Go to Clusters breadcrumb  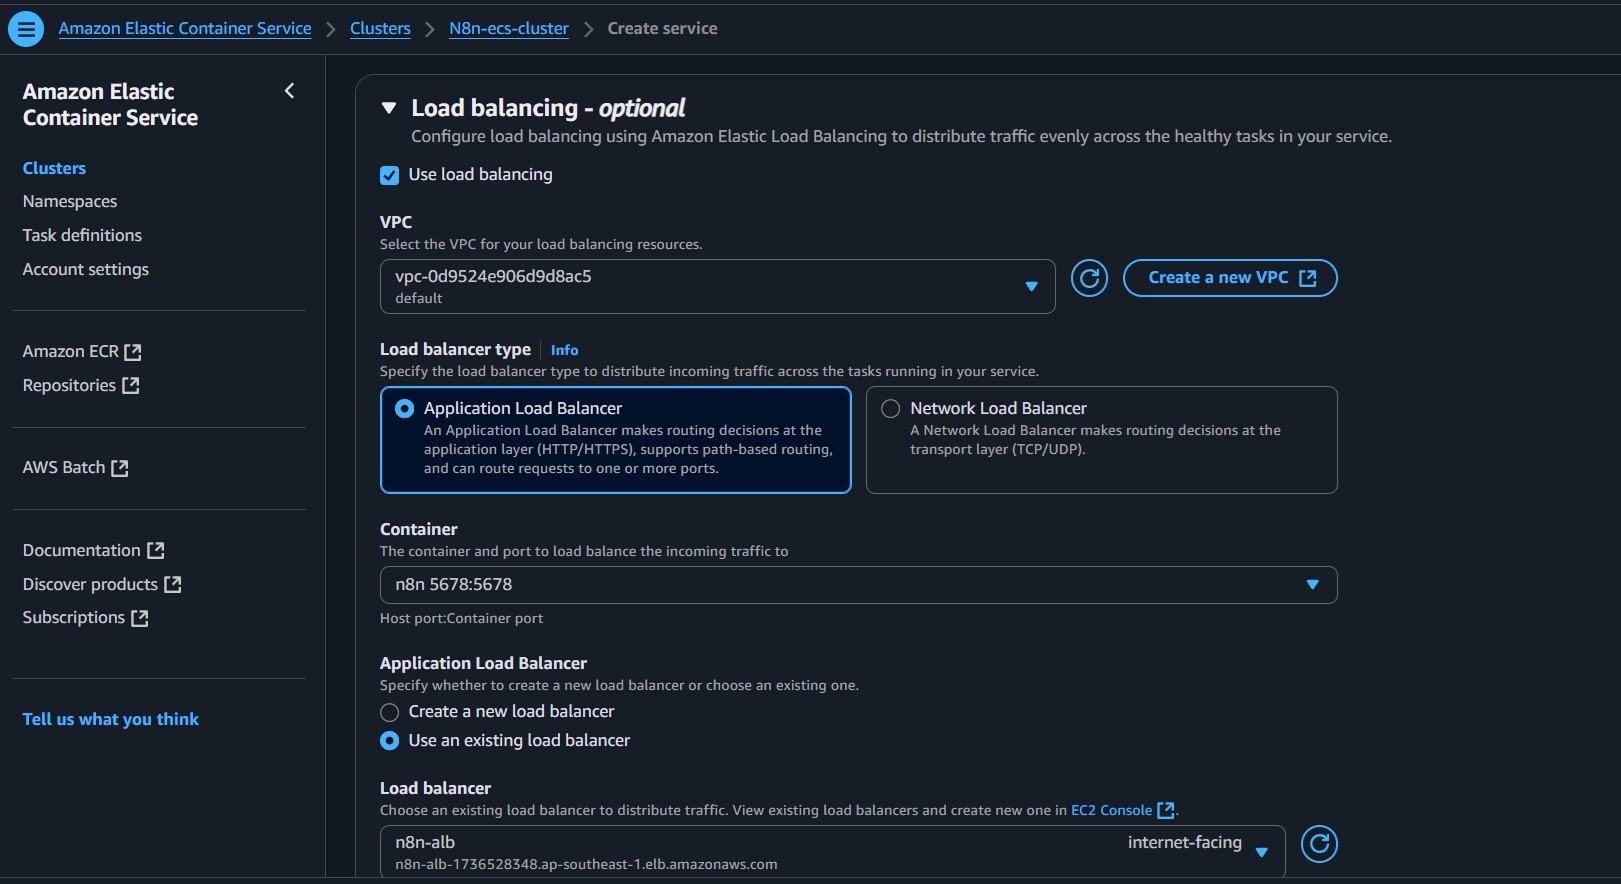[x=380, y=28]
